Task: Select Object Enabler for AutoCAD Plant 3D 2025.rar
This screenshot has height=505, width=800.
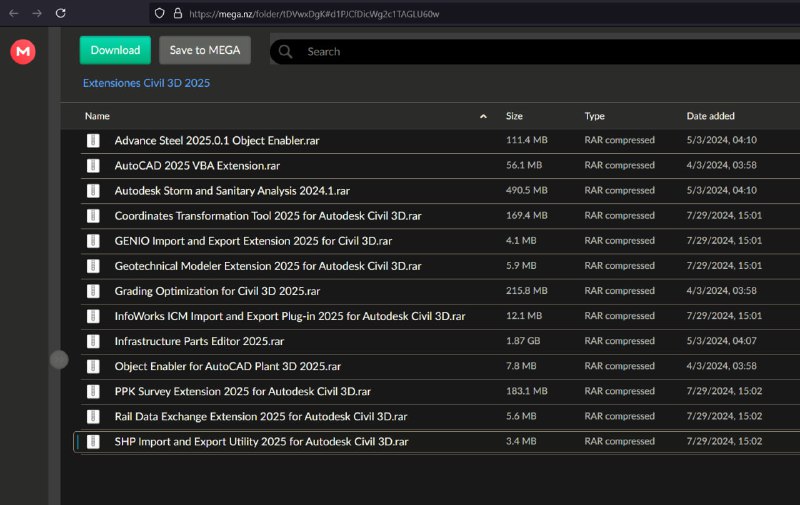Action: point(228,366)
